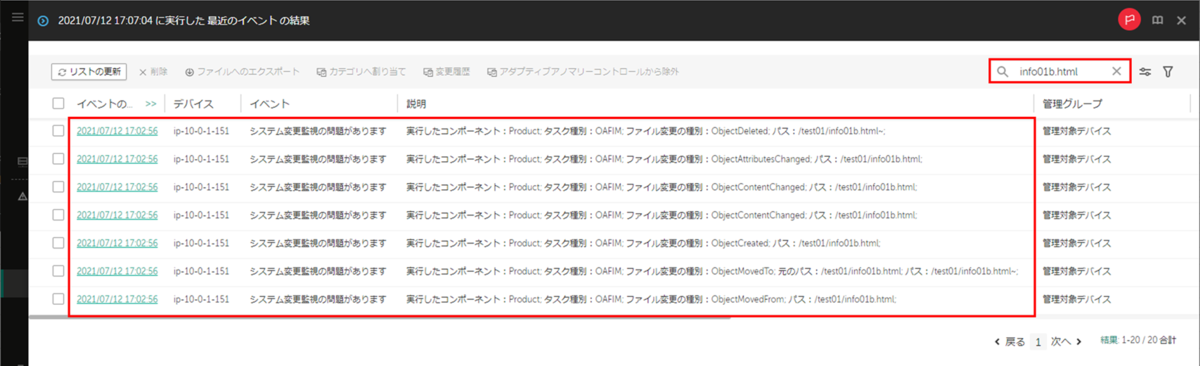
Task: Open 変更履歴 change history item
Action: pos(447,72)
